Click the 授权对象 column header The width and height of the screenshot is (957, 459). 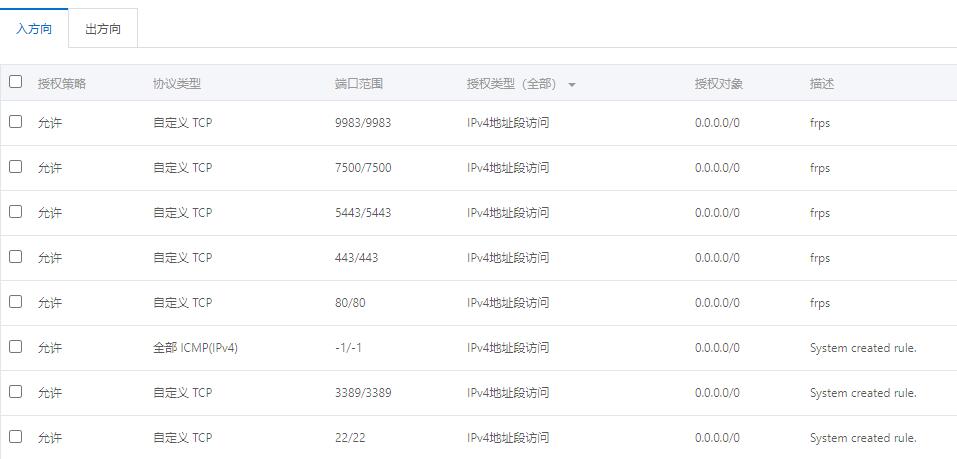719,84
